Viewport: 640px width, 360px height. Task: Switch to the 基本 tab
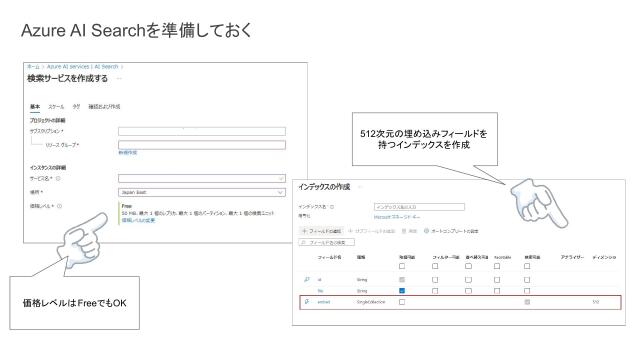click(35, 107)
